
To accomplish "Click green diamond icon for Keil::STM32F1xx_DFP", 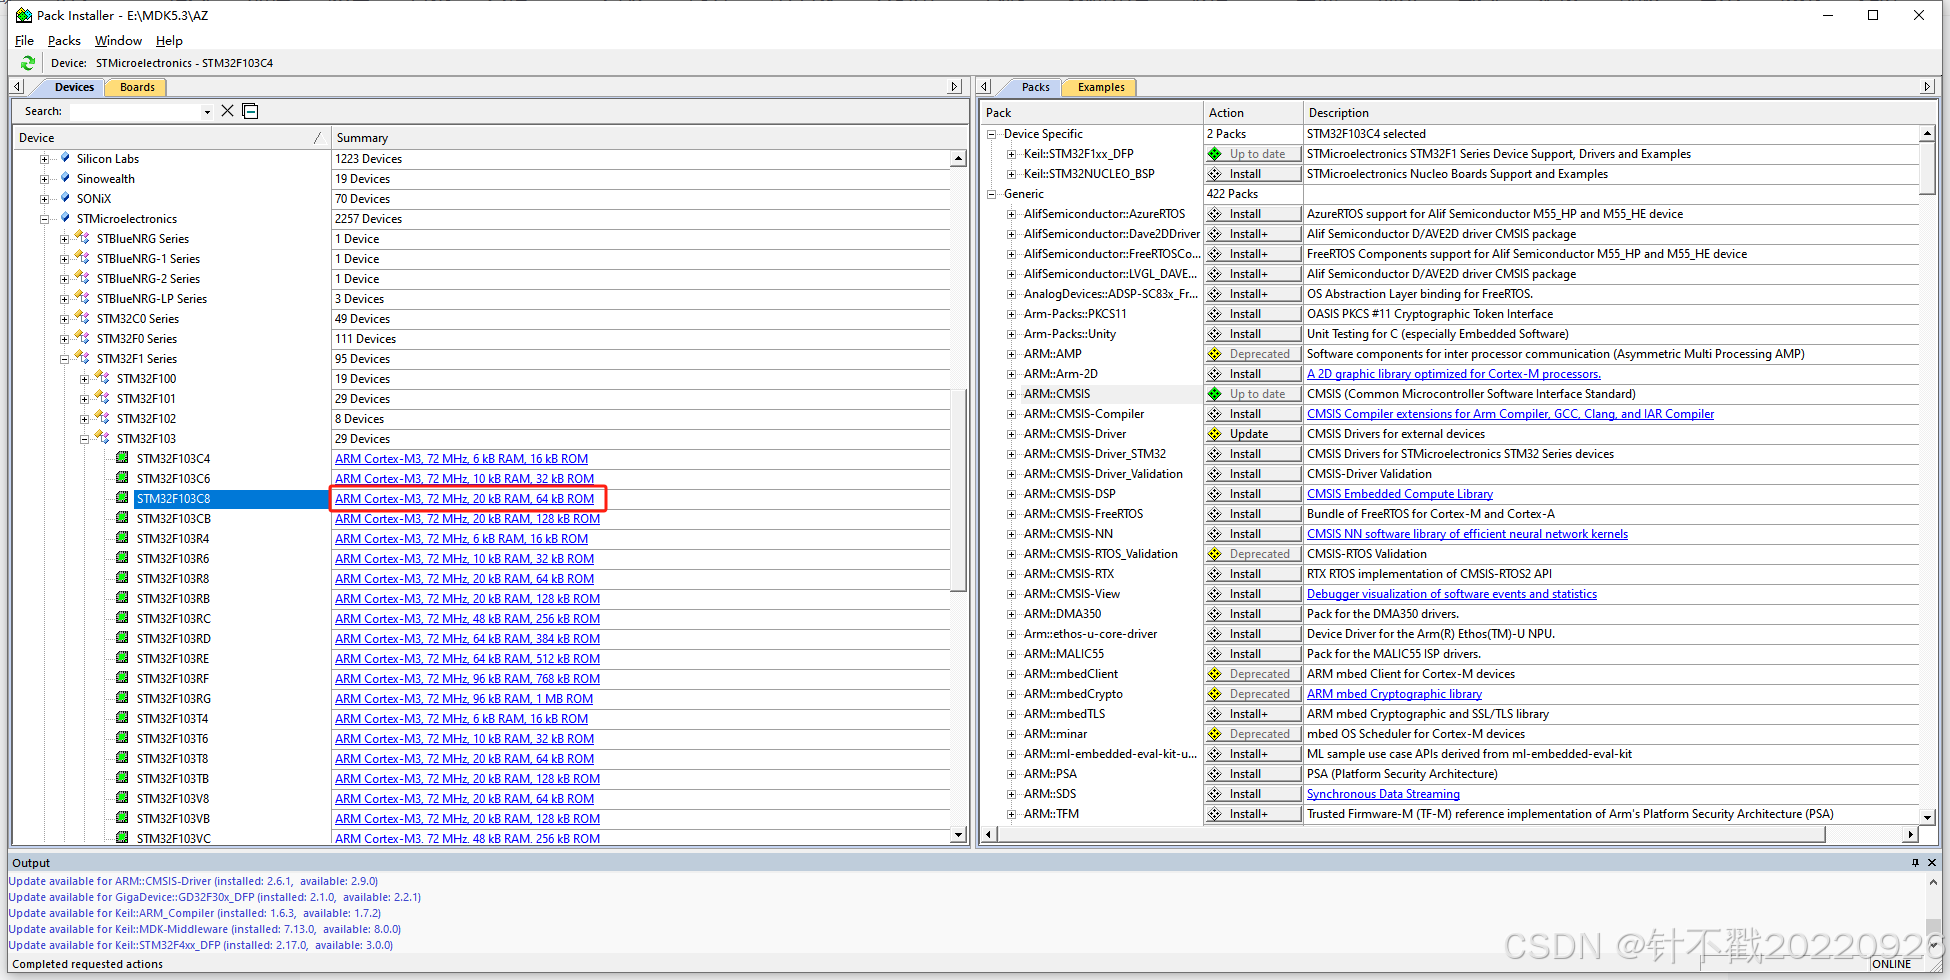I will [x=1215, y=154].
